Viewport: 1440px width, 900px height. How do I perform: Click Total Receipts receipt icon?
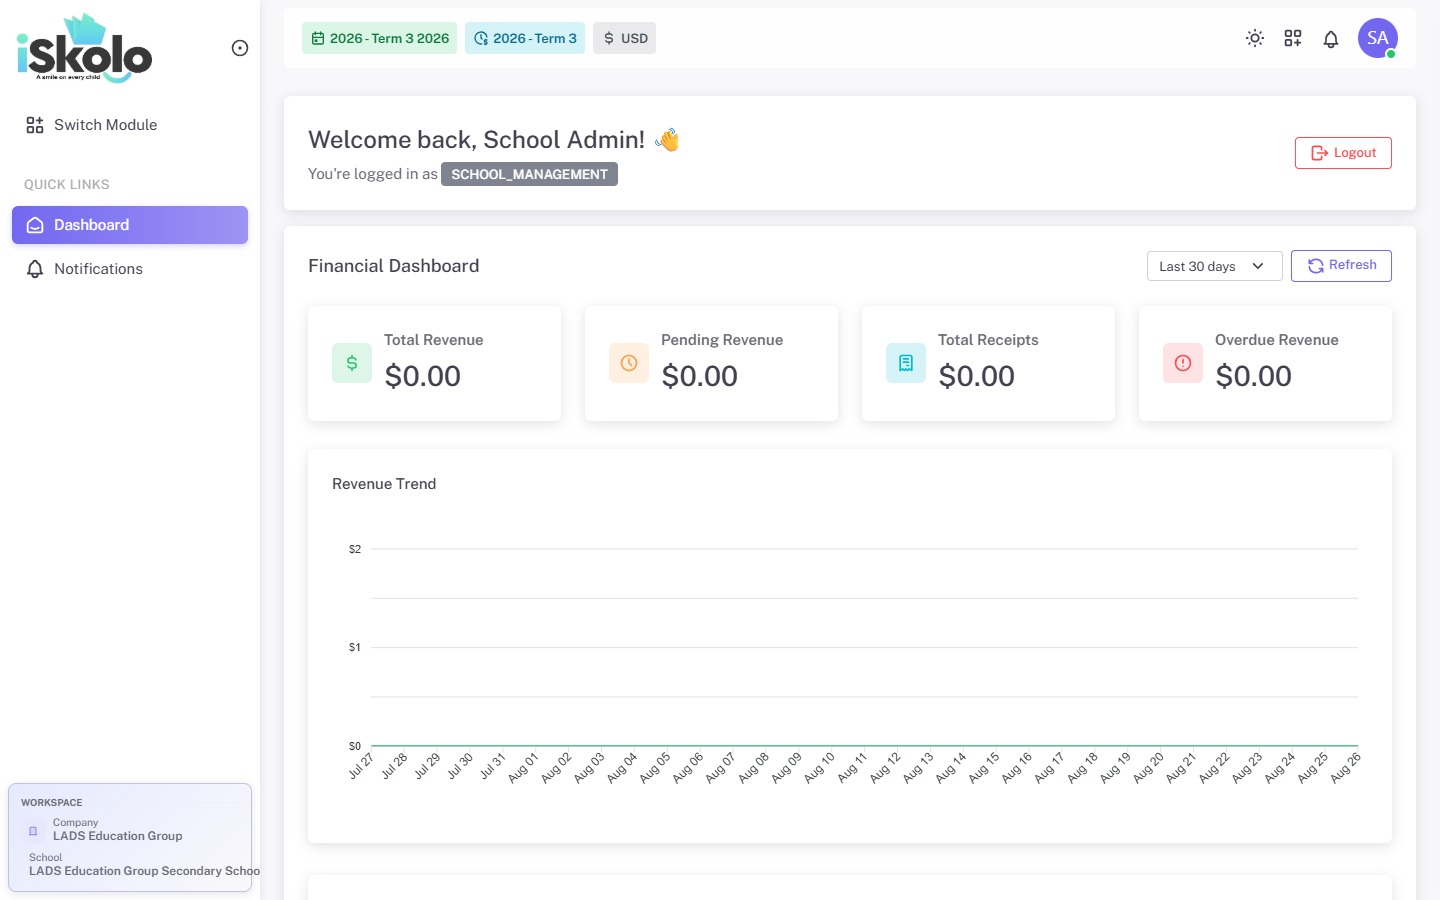pos(906,363)
